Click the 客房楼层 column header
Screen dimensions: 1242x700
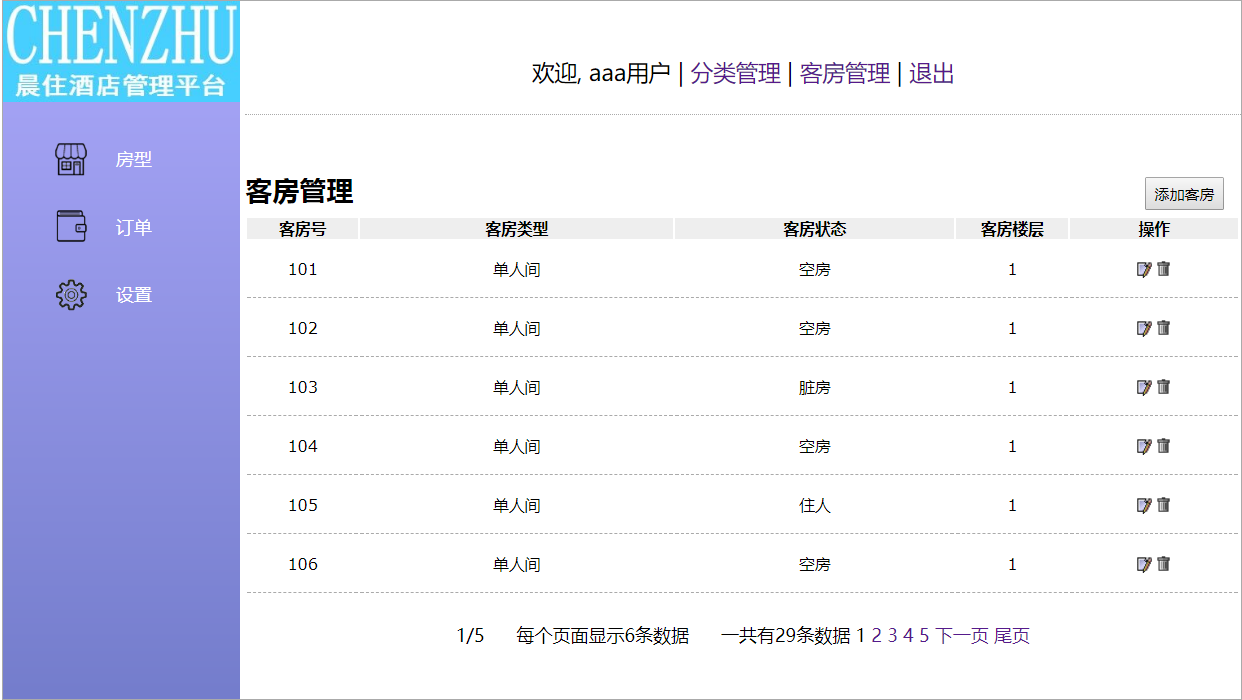[x=1012, y=229]
